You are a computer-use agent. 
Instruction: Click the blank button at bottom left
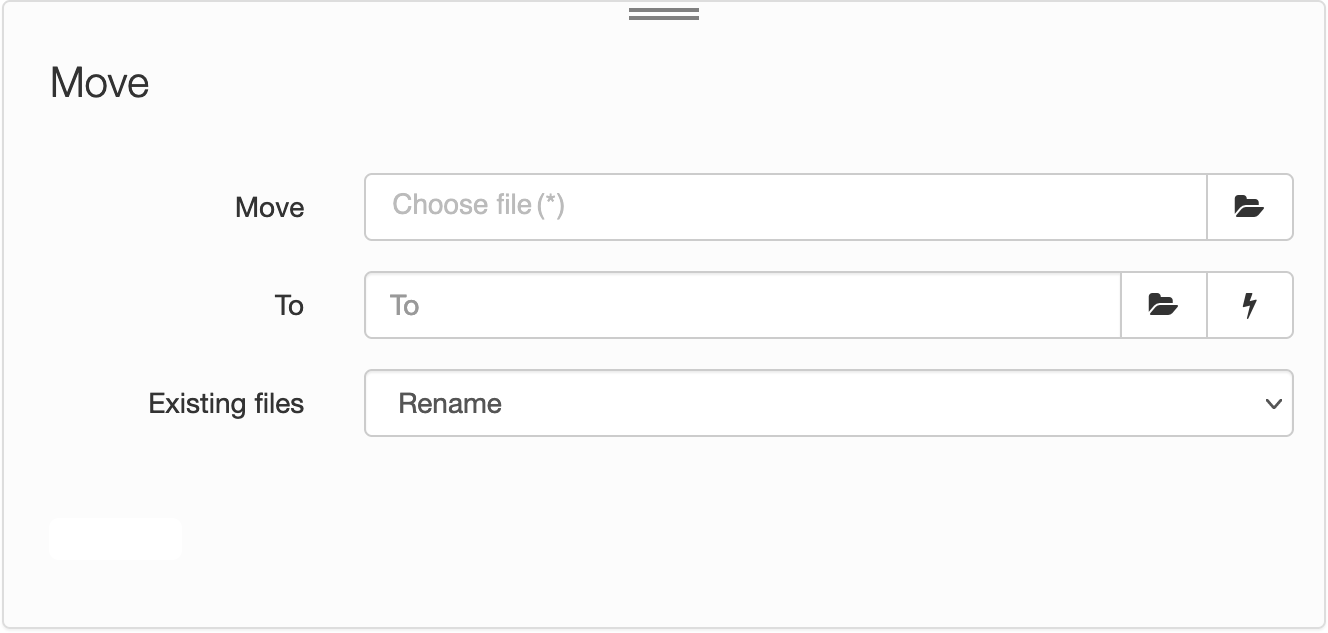[x=115, y=538]
